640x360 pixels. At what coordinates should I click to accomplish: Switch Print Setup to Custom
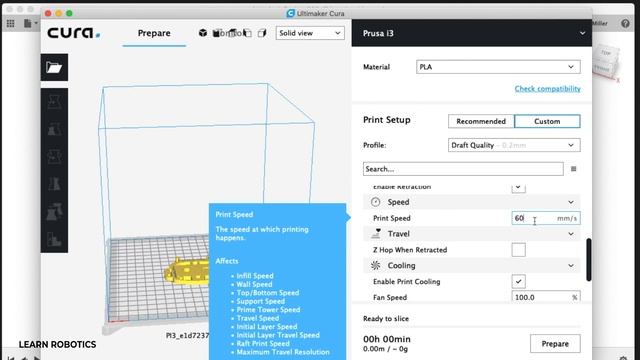click(547, 121)
